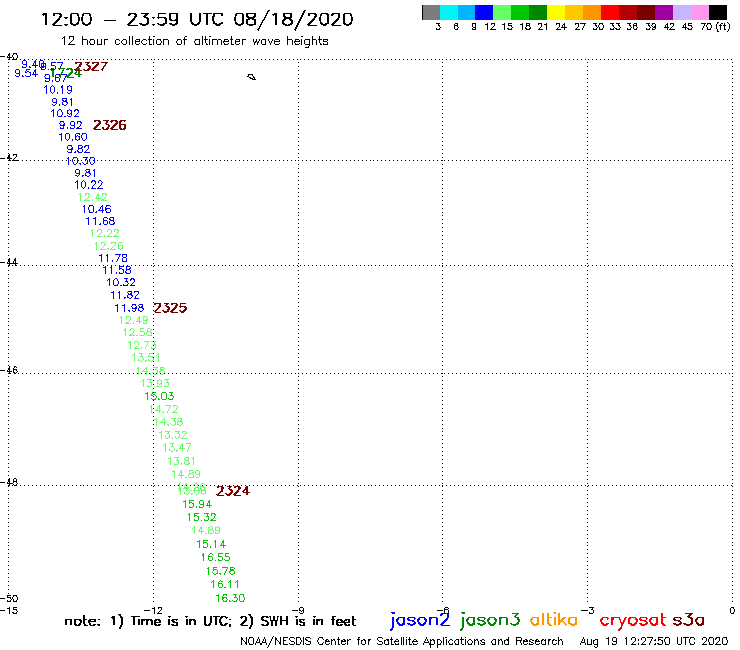Select the blue value 11.82
The width and height of the screenshot is (740, 650).
[125, 295]
